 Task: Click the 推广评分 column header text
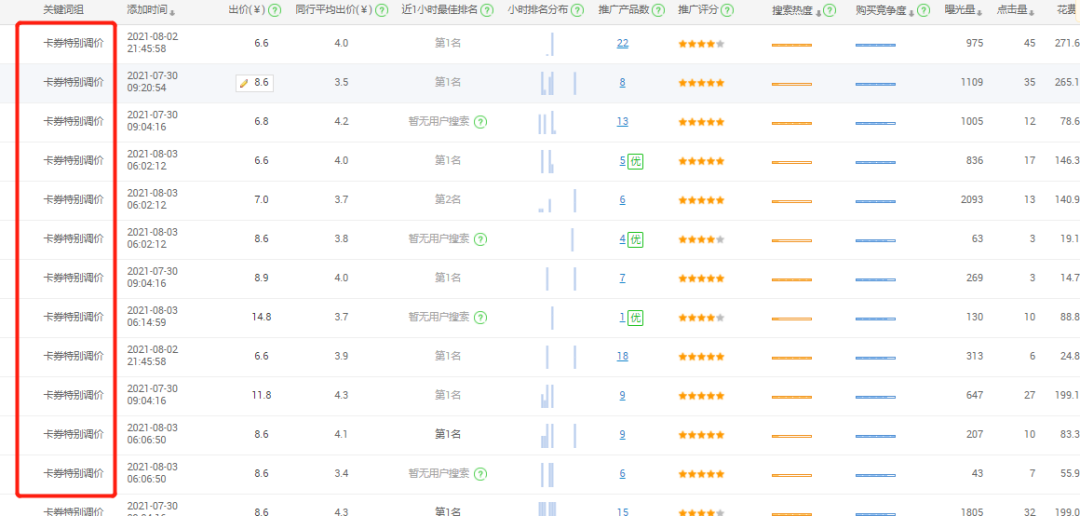tap(698, 10)
